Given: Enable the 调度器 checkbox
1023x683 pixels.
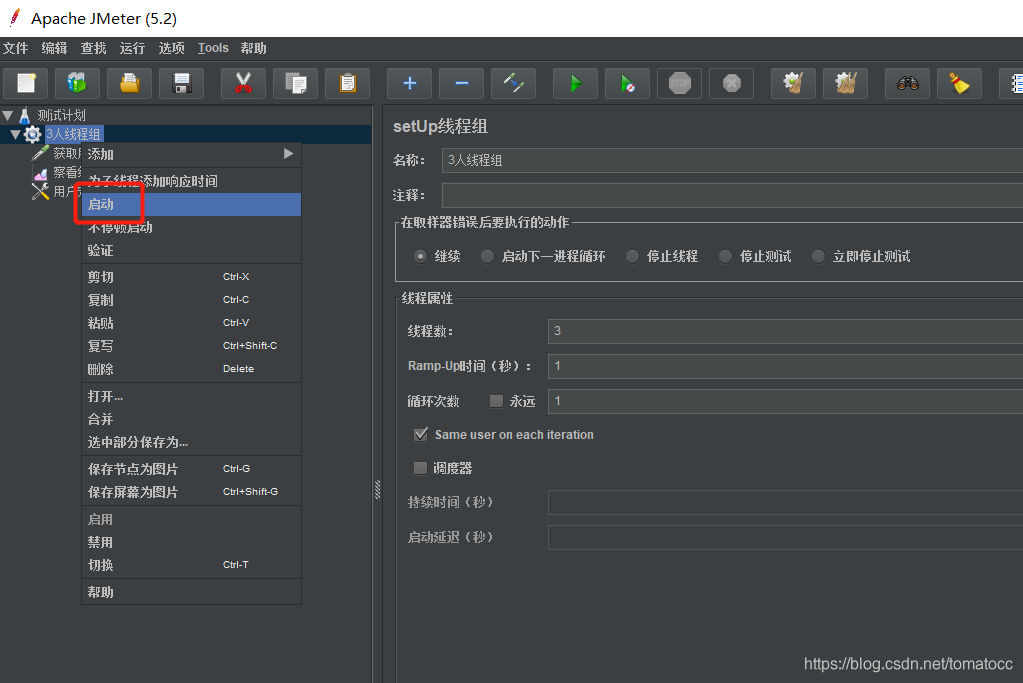Looking at the screenshot, I should pyautogui.click(x=420, y=468).
